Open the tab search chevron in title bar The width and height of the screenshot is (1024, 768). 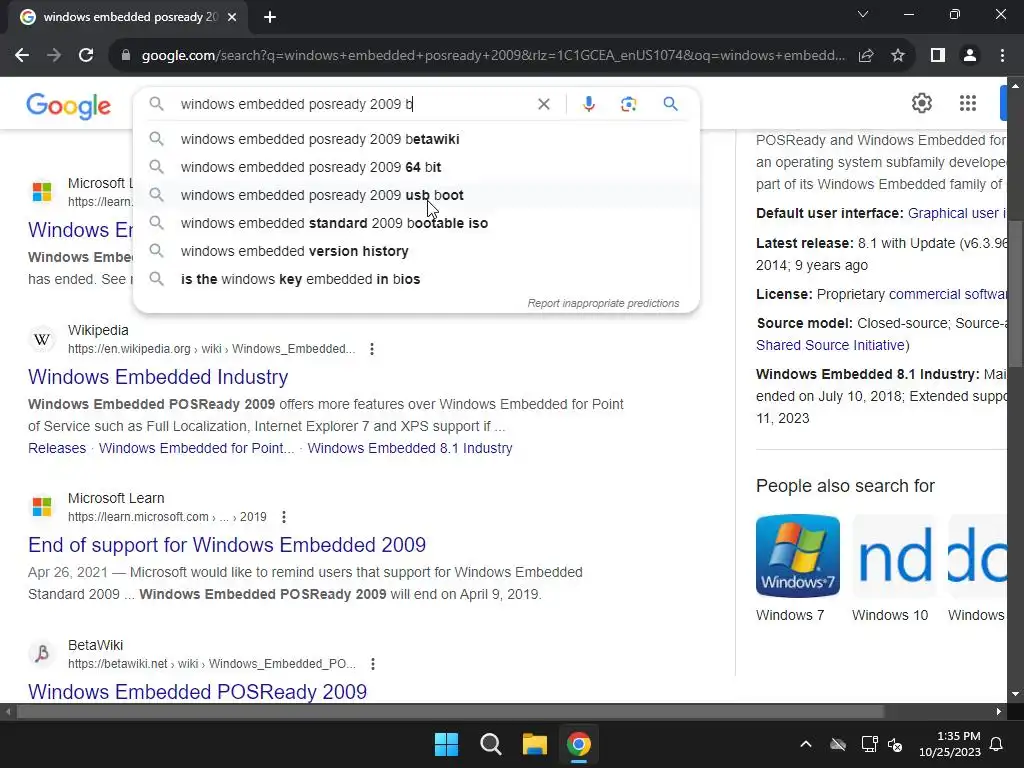click(863, 14)
